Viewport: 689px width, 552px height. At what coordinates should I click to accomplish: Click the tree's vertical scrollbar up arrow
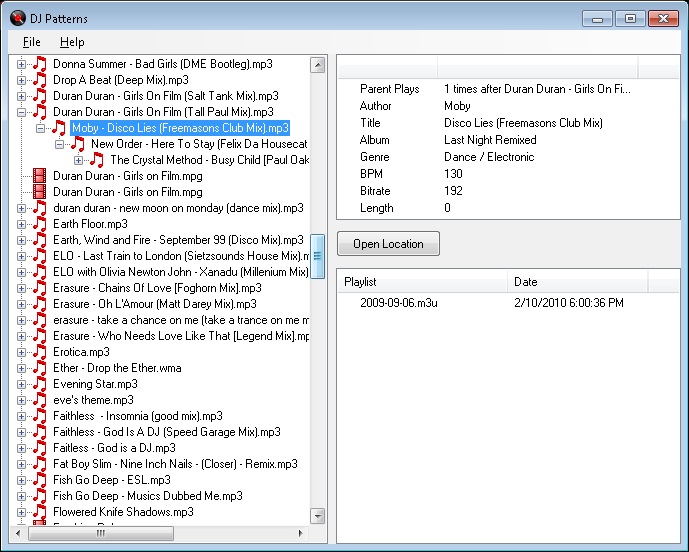point(317,65)
